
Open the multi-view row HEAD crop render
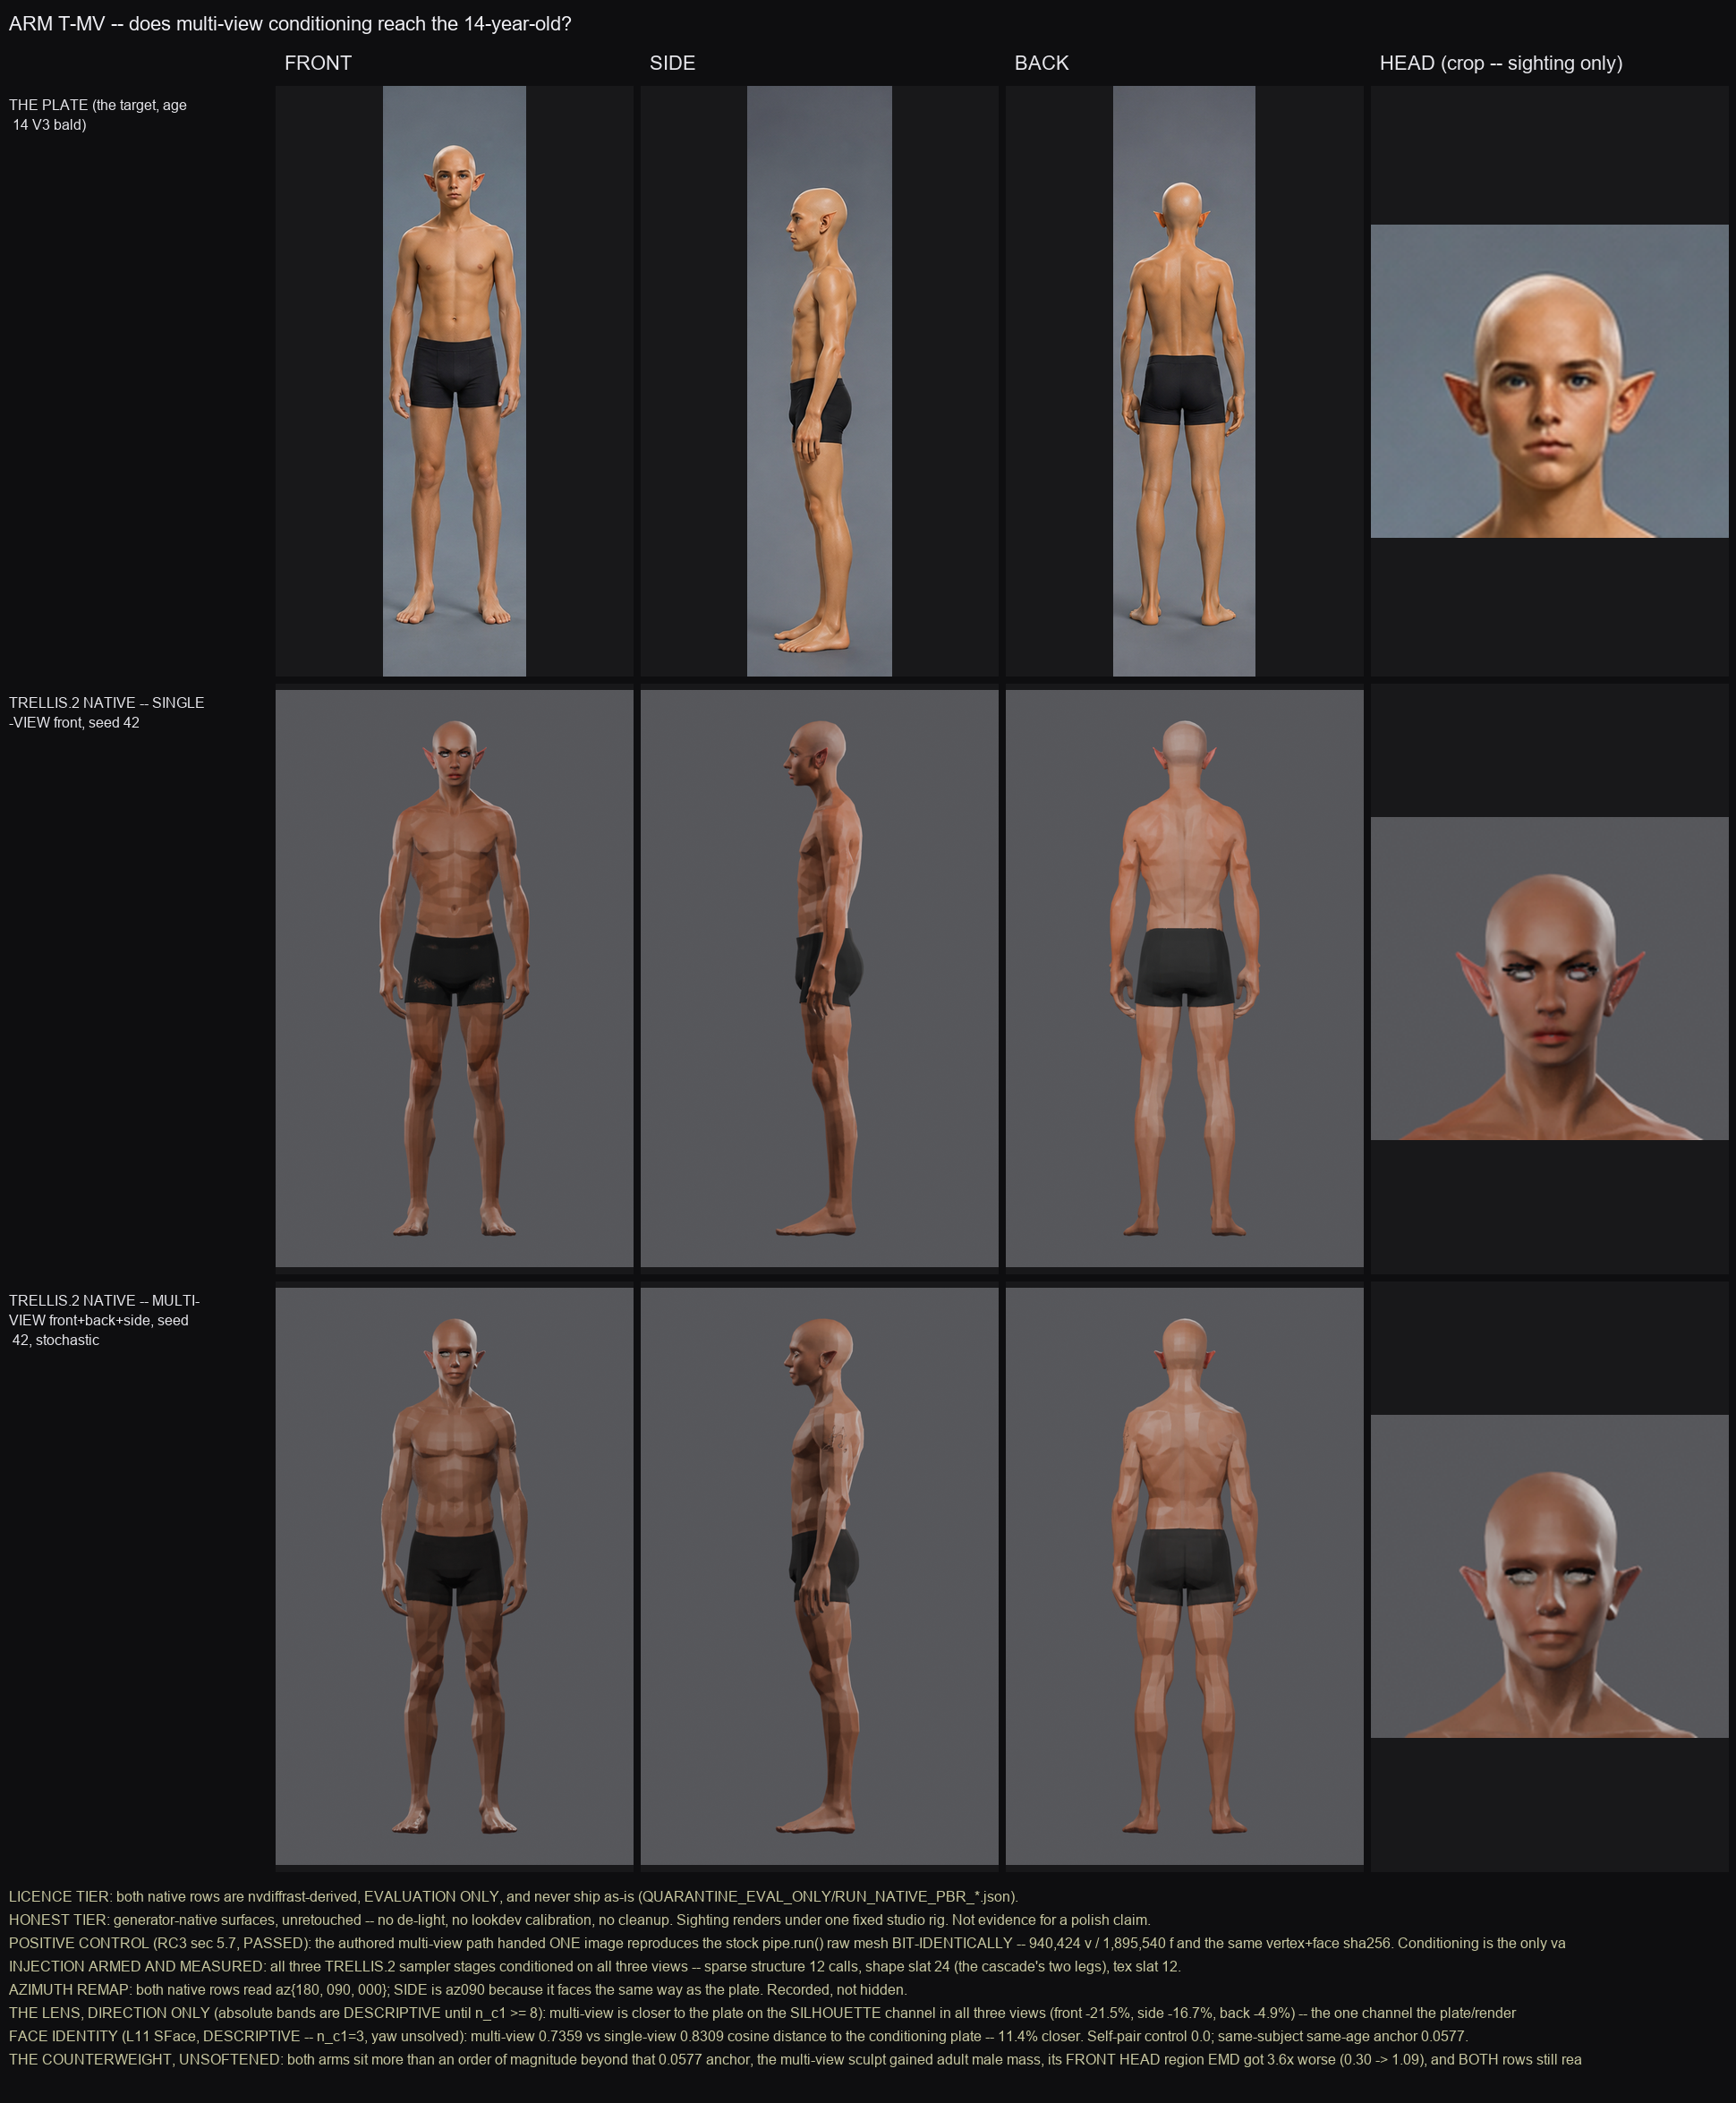coord(1549,1576)
